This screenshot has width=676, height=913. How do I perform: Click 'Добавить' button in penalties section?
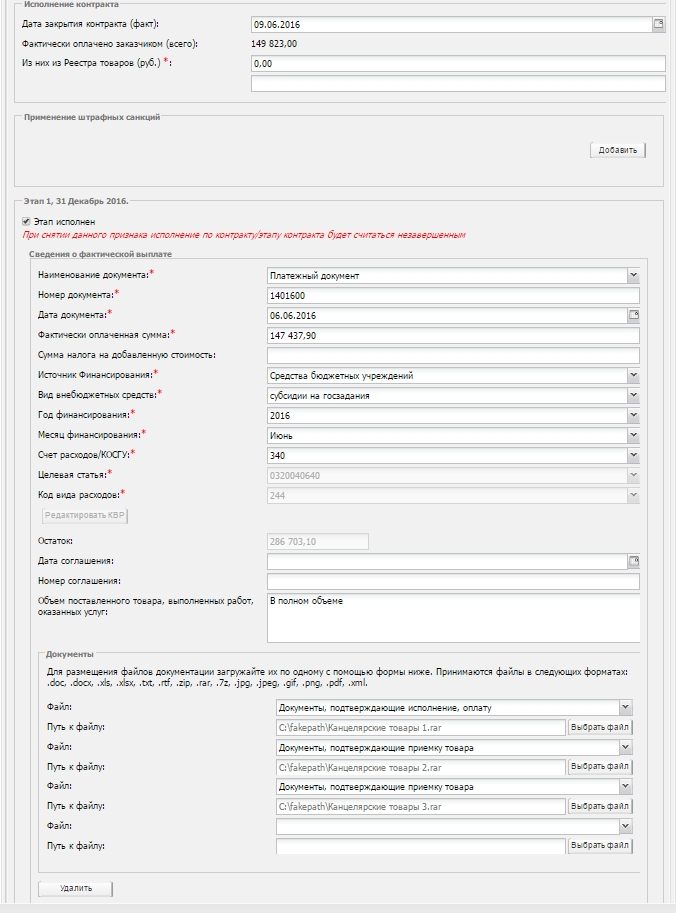click(618, 150)
